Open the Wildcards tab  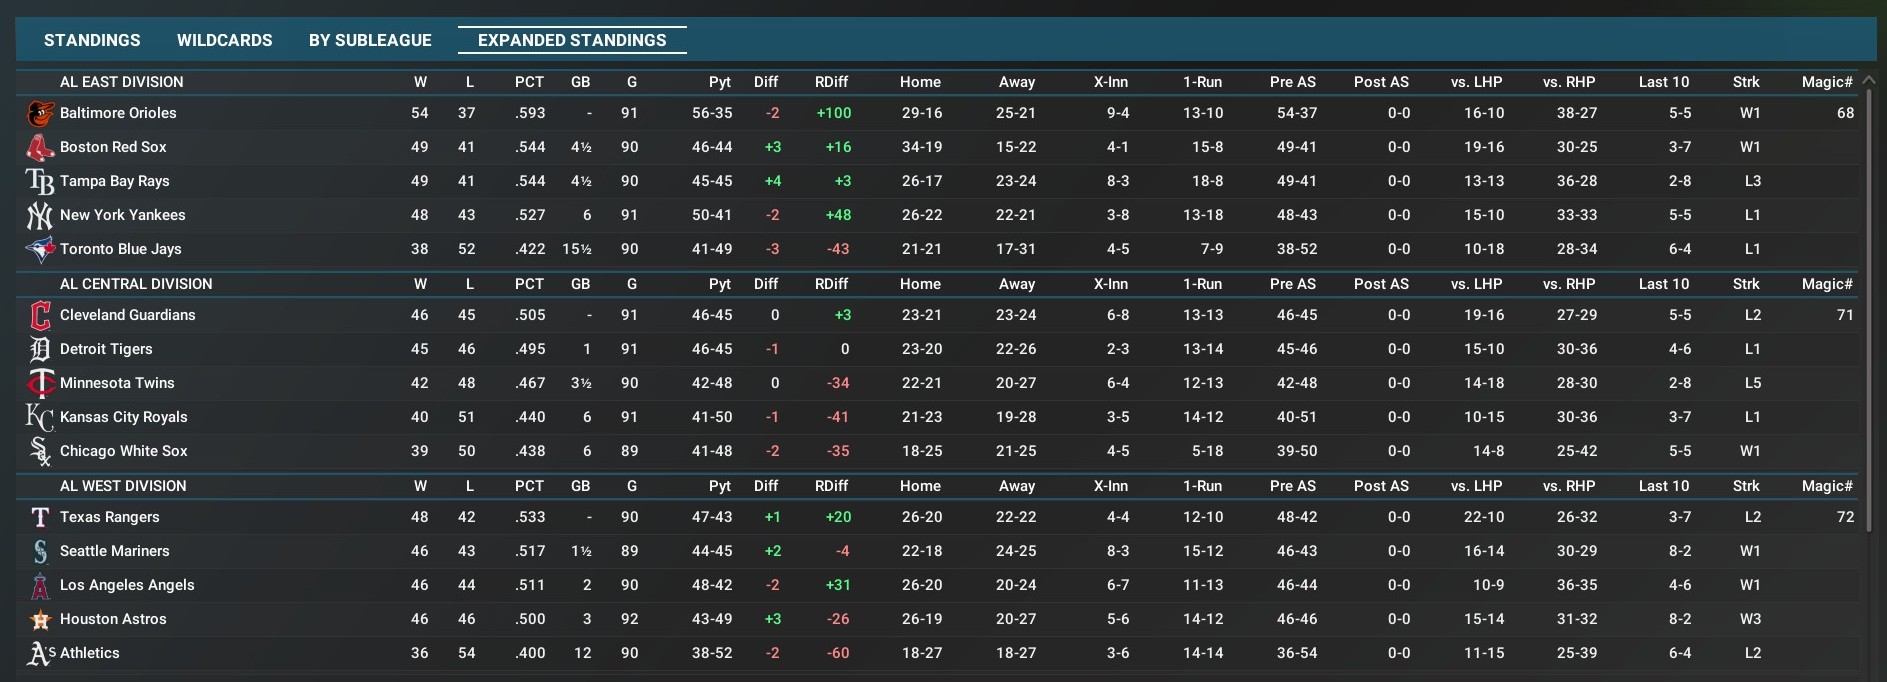coord(224,40)
